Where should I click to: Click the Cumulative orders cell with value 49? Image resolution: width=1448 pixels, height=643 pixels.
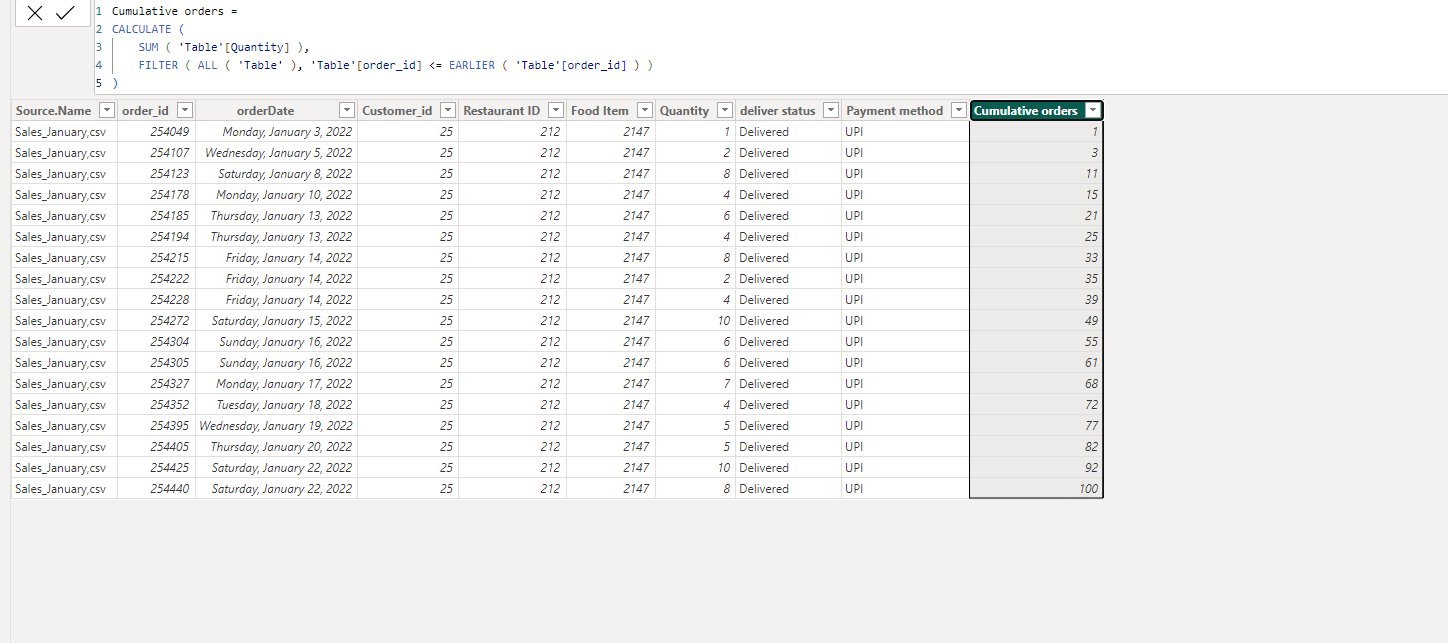[x=1036, y=321]
